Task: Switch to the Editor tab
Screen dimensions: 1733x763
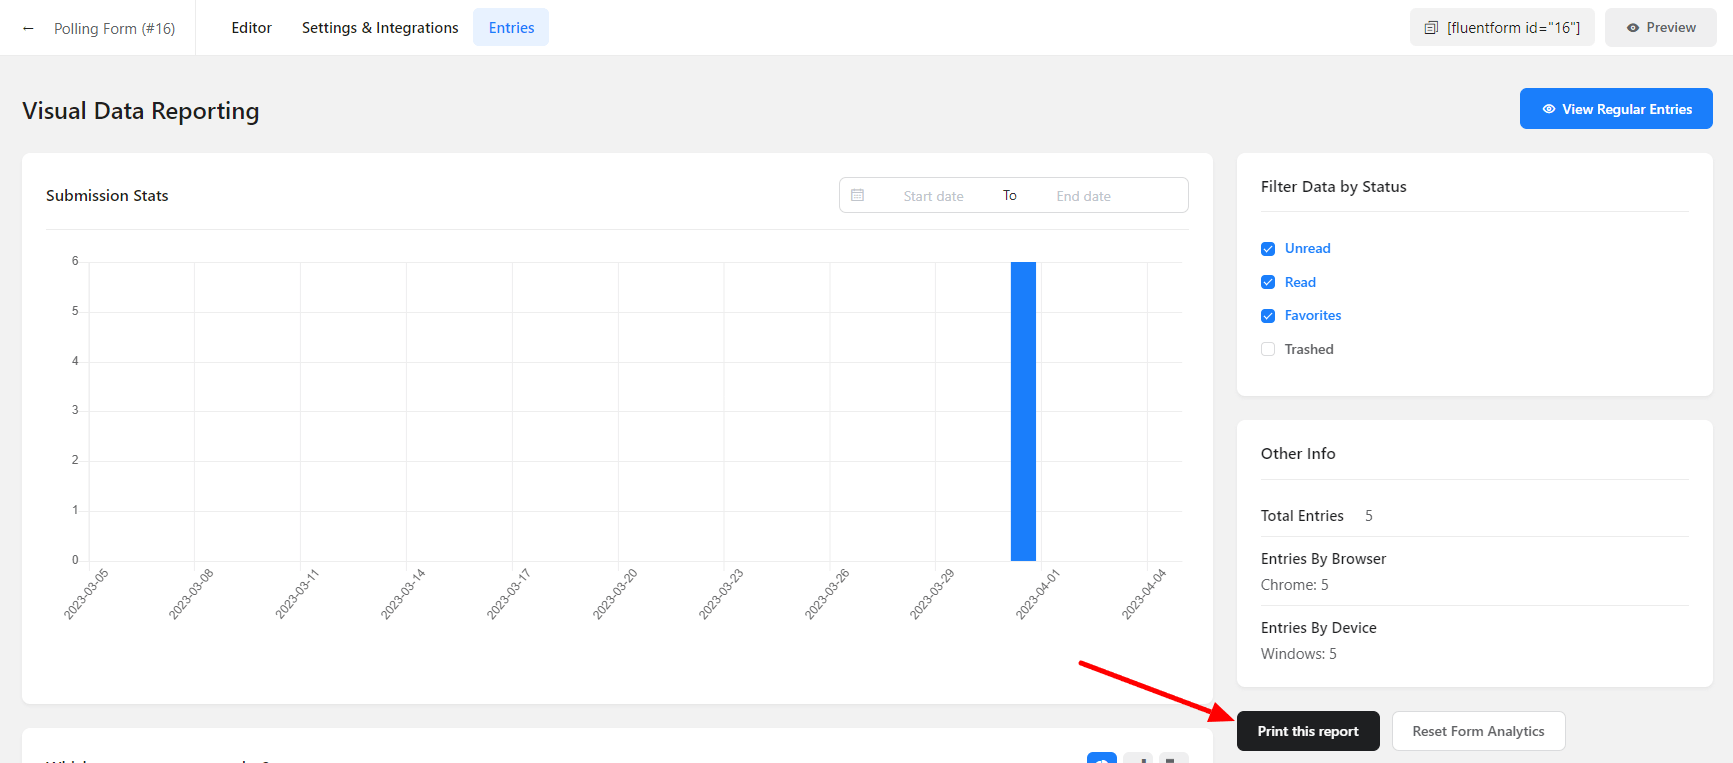Action: (x=251, y=28)
